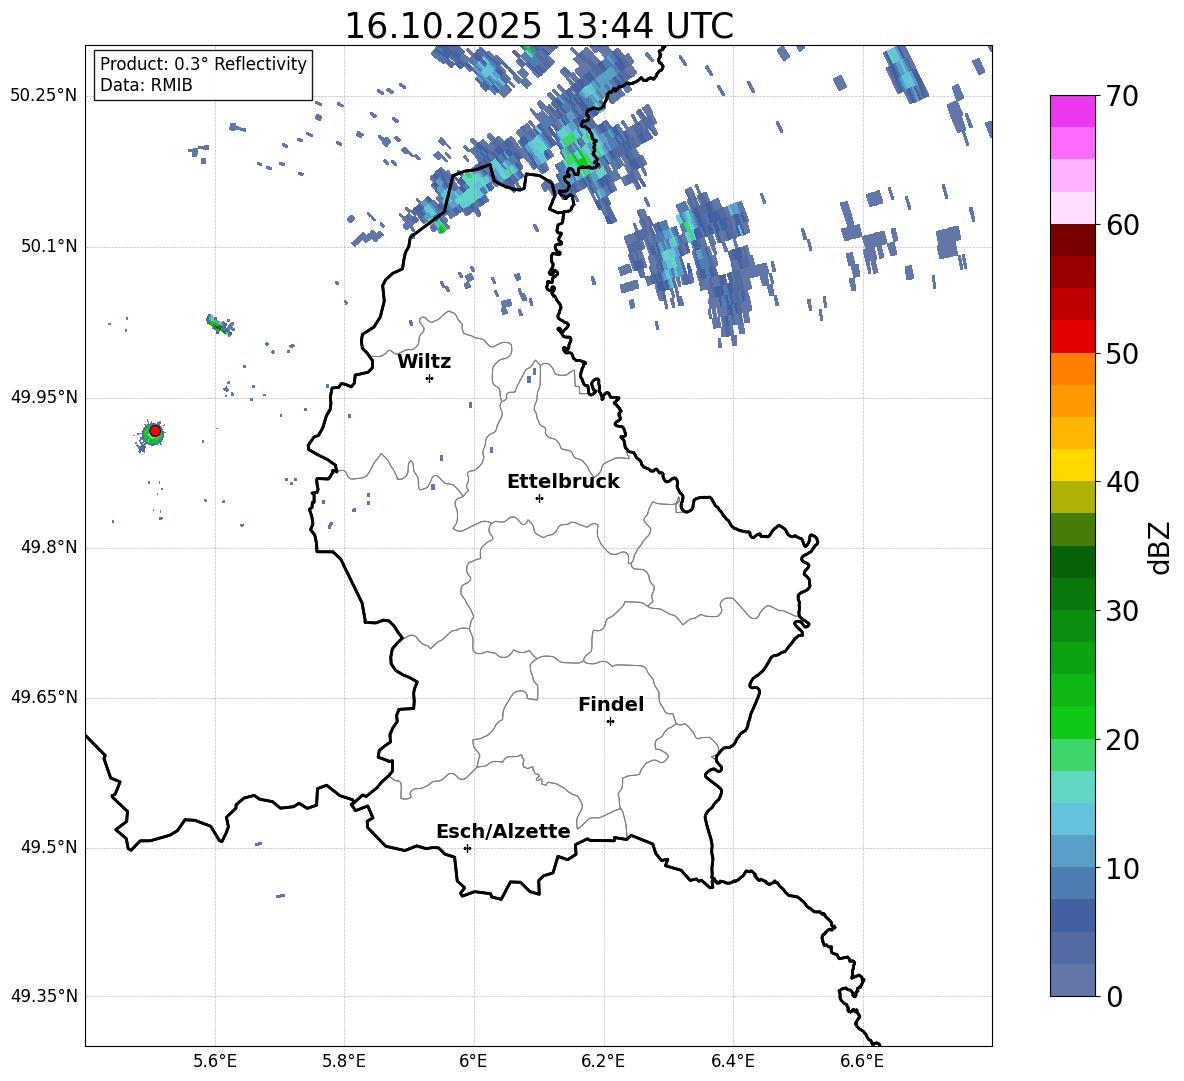The width and height of the screenshot is (1184, 1081).
Task: Click the cross marker below Ettelbruck
Action: [539, 498]
